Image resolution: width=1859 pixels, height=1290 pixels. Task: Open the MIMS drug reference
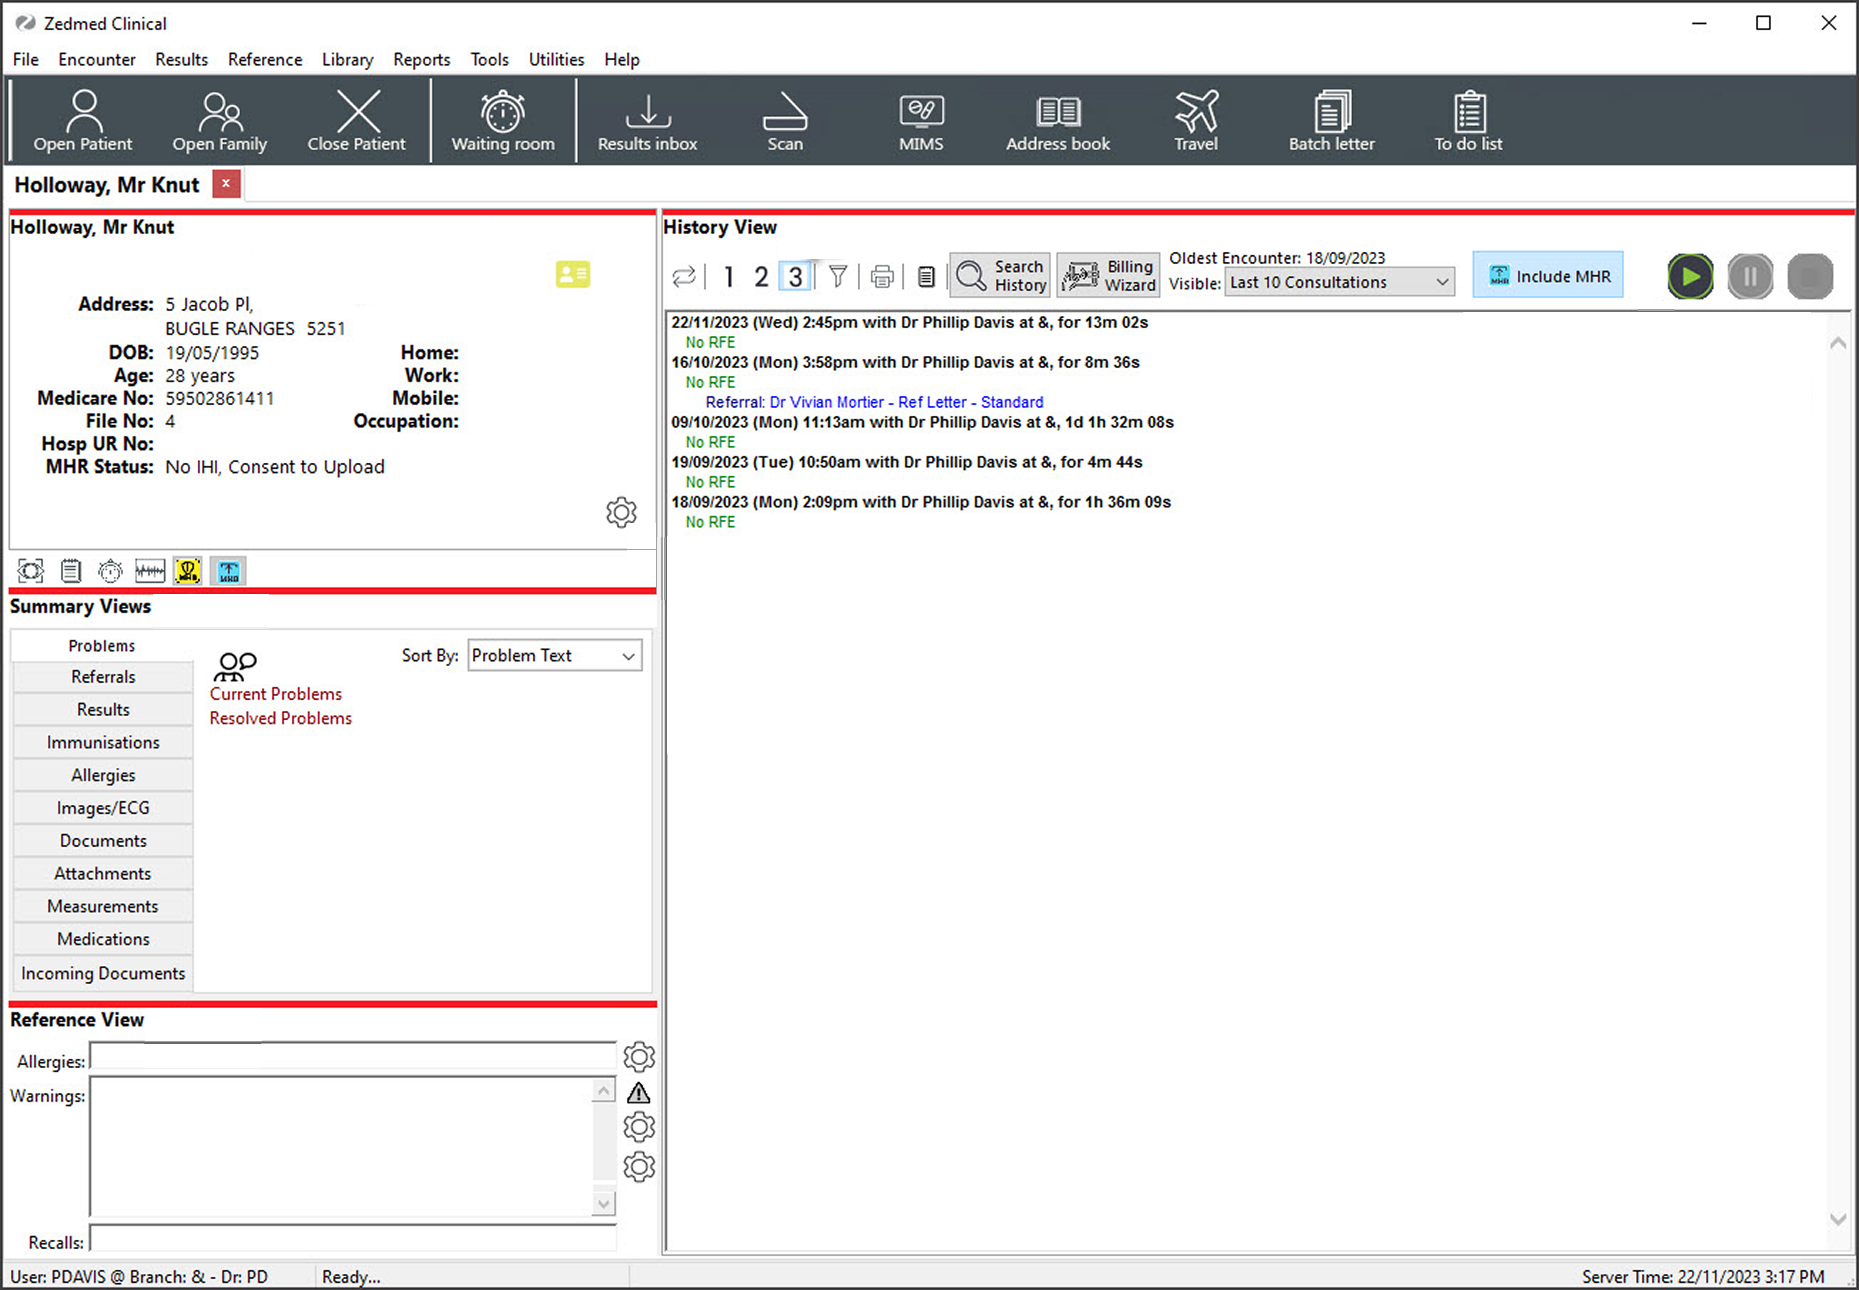coord(920,121)
